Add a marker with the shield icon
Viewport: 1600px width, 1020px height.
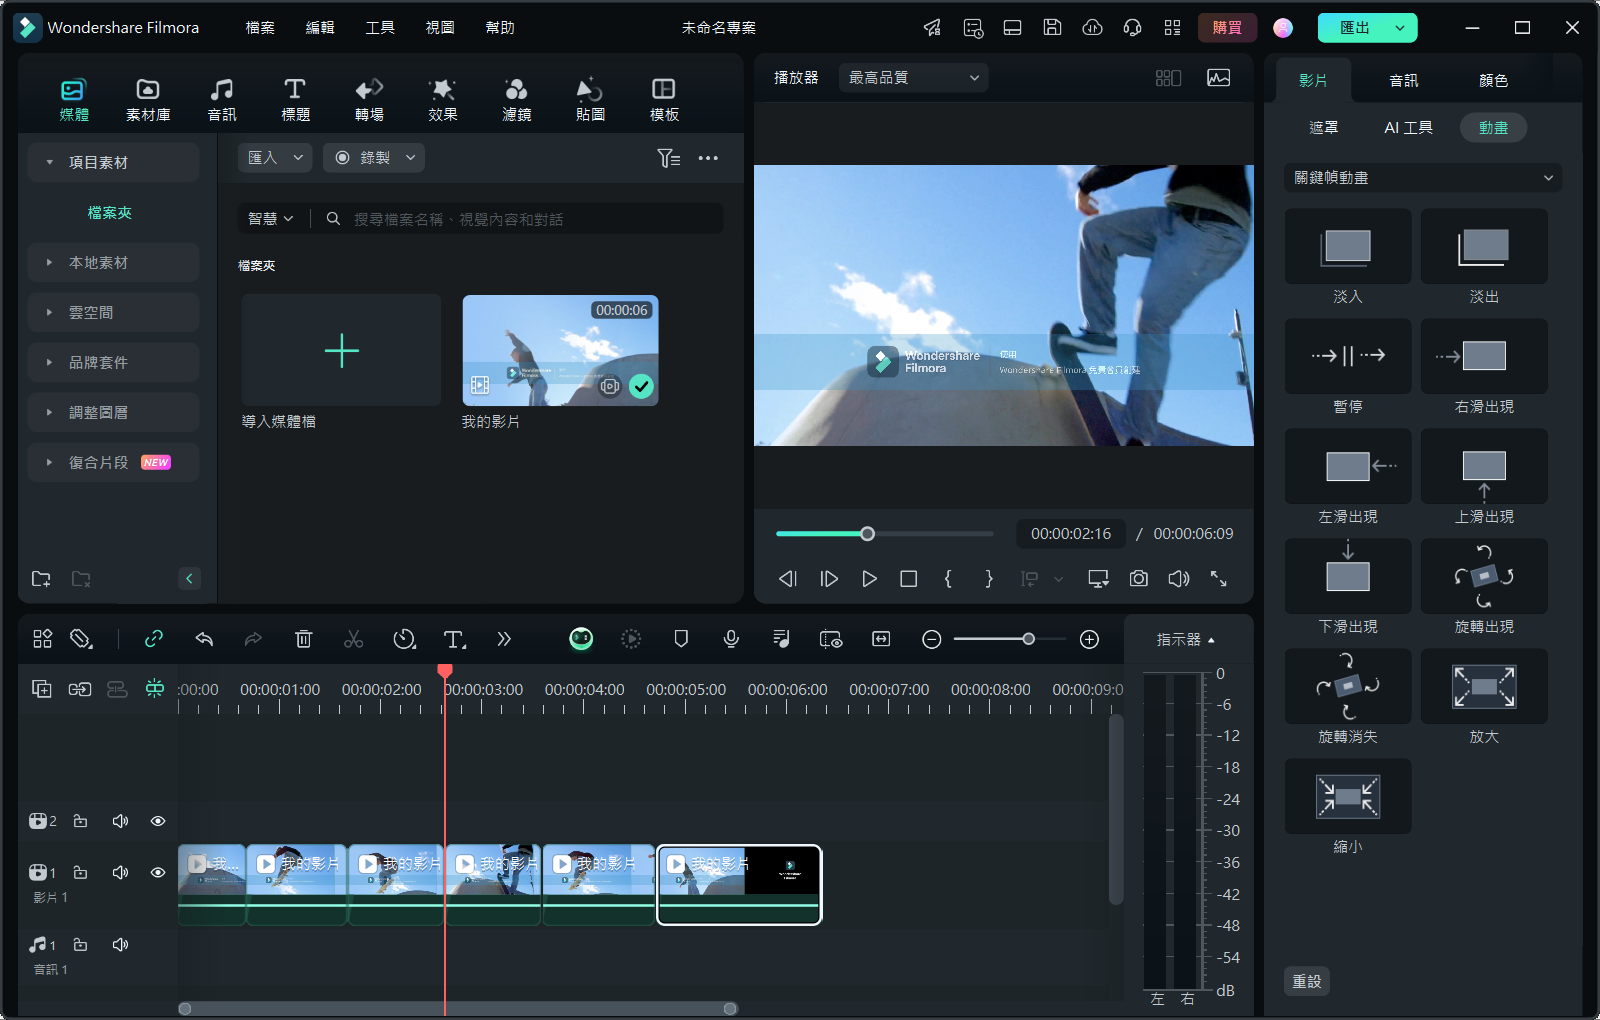[x=681, y=639]
